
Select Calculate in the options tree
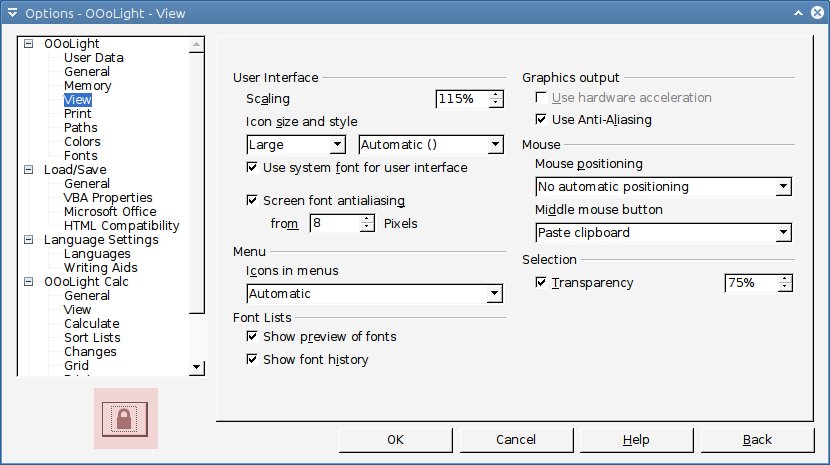tap(92, 324)
